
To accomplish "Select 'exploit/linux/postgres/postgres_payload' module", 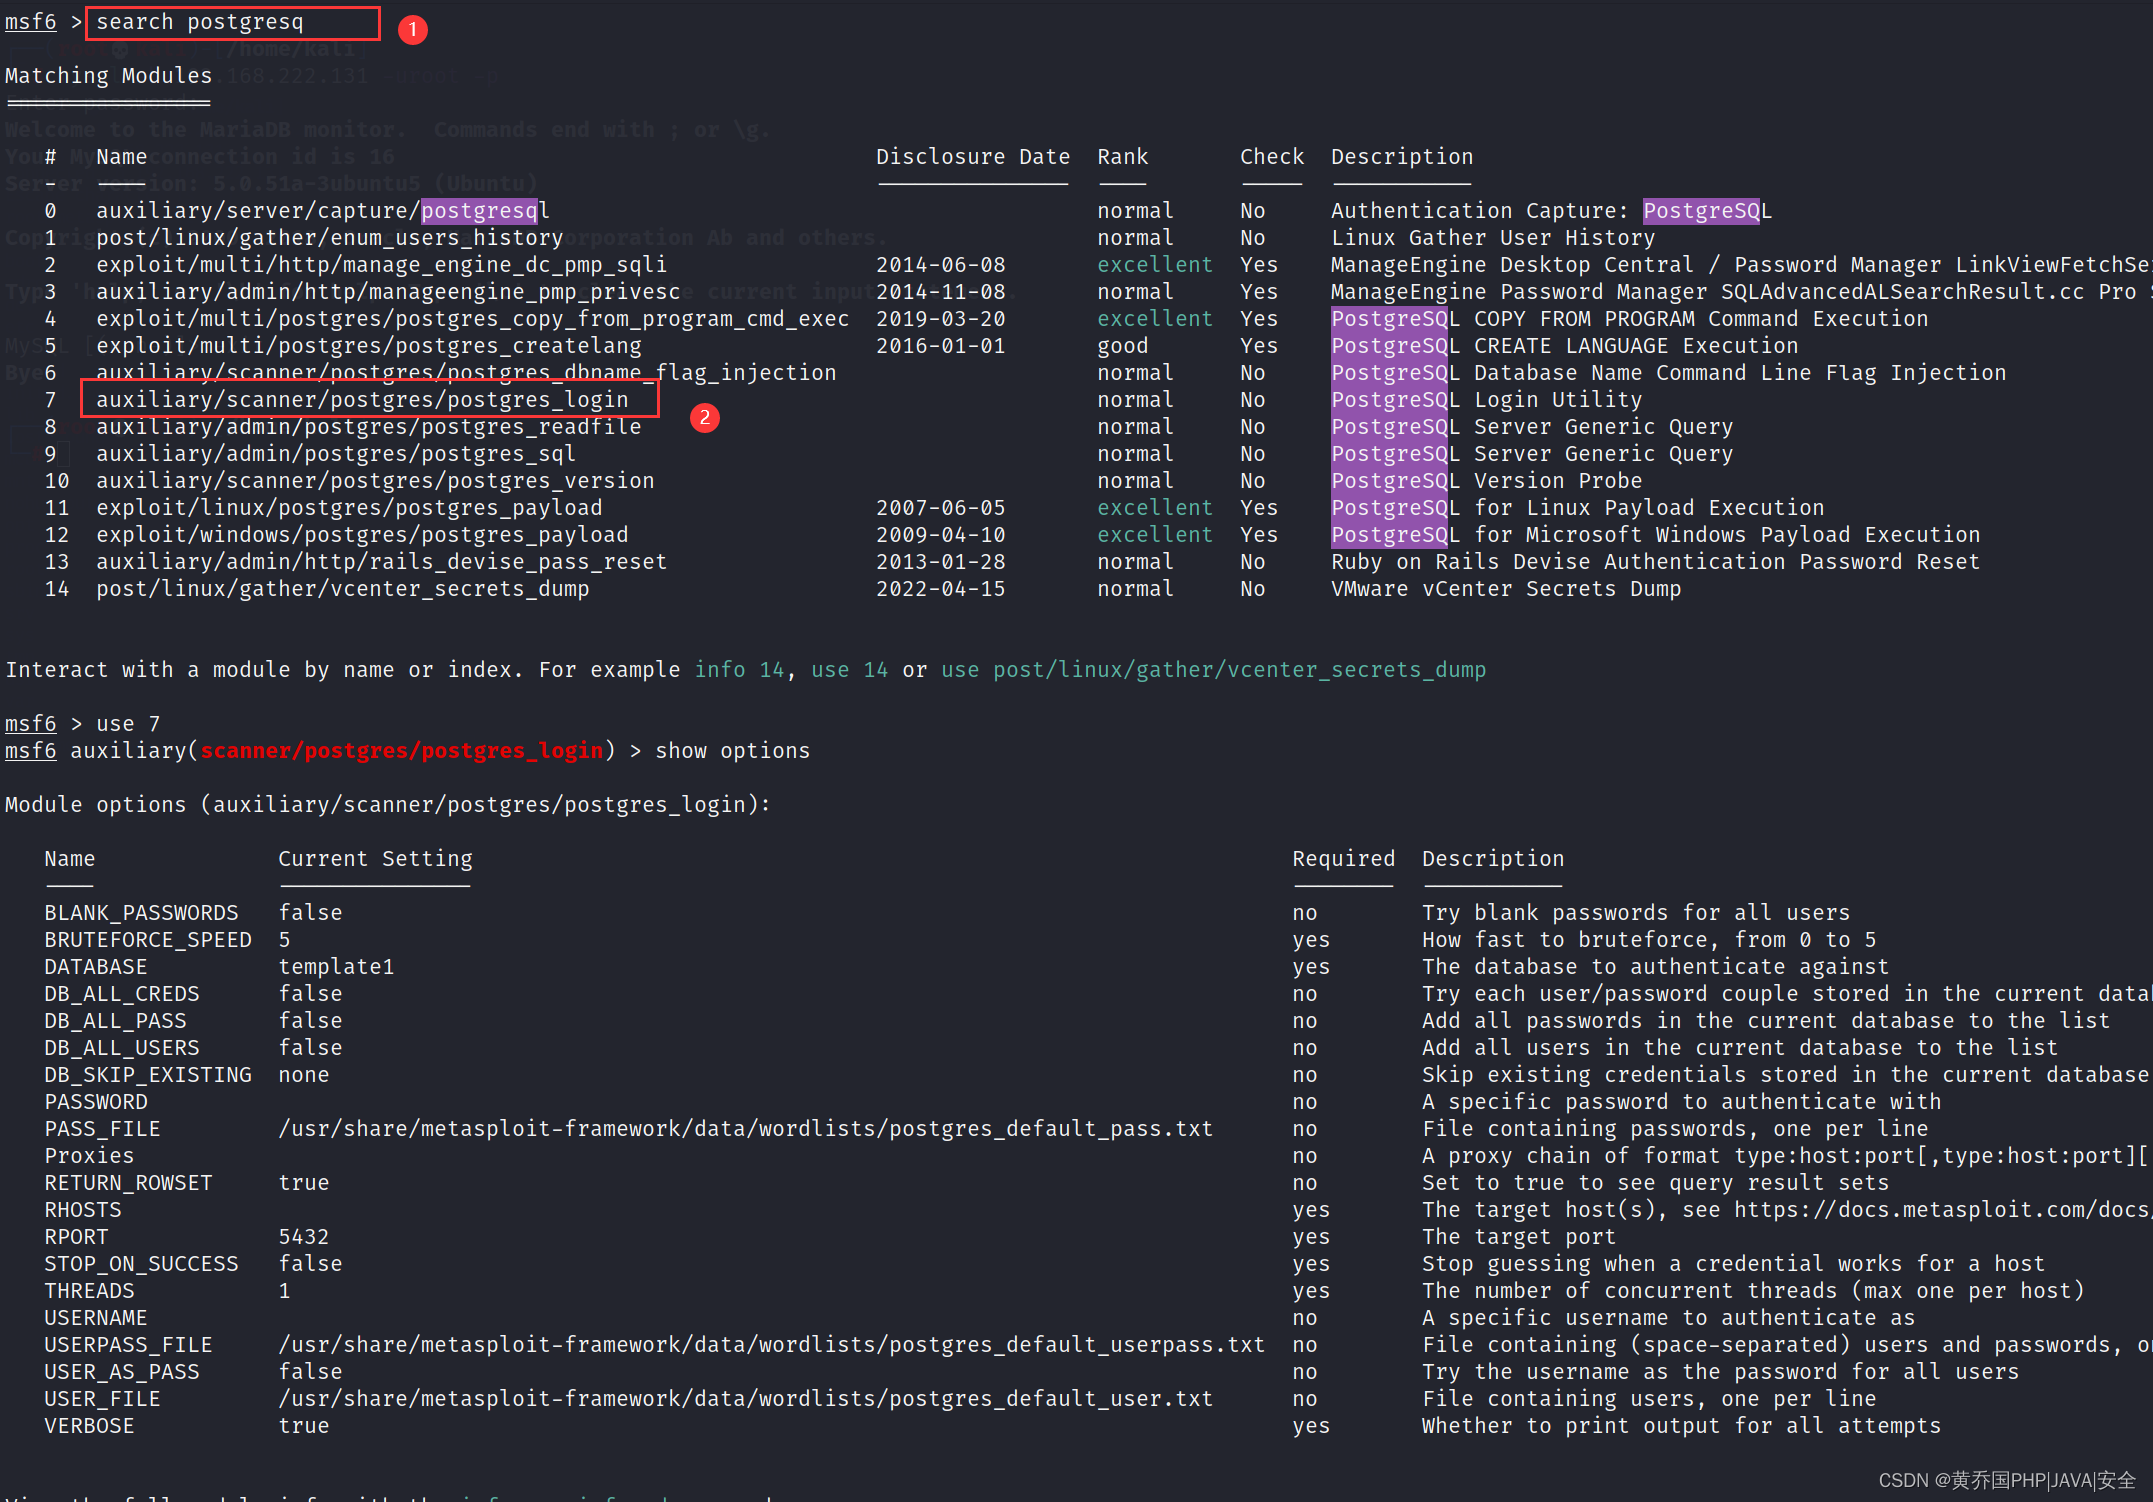I will point(349,508).
